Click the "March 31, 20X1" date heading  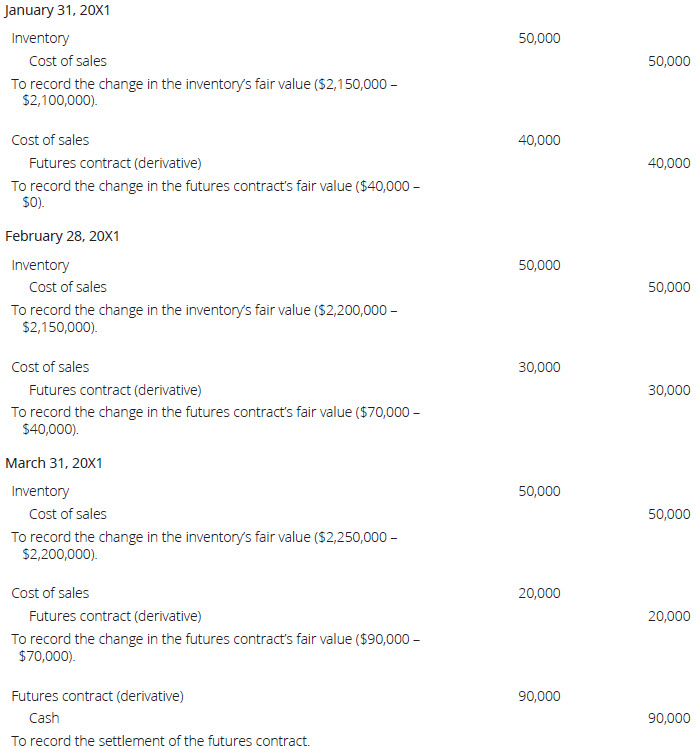[x=54, y=463]
